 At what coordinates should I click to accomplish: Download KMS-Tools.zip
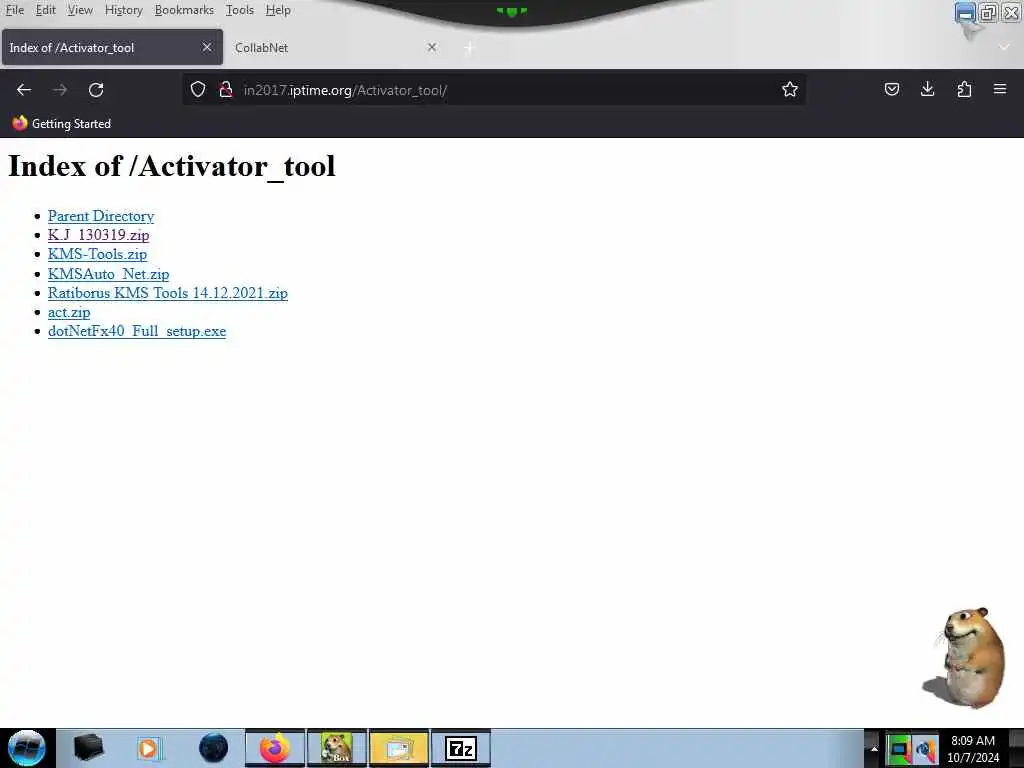(97, 254)
